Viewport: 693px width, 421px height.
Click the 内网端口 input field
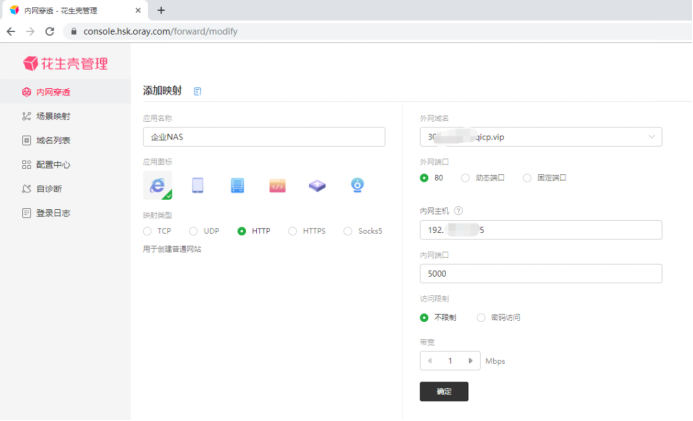541,273
